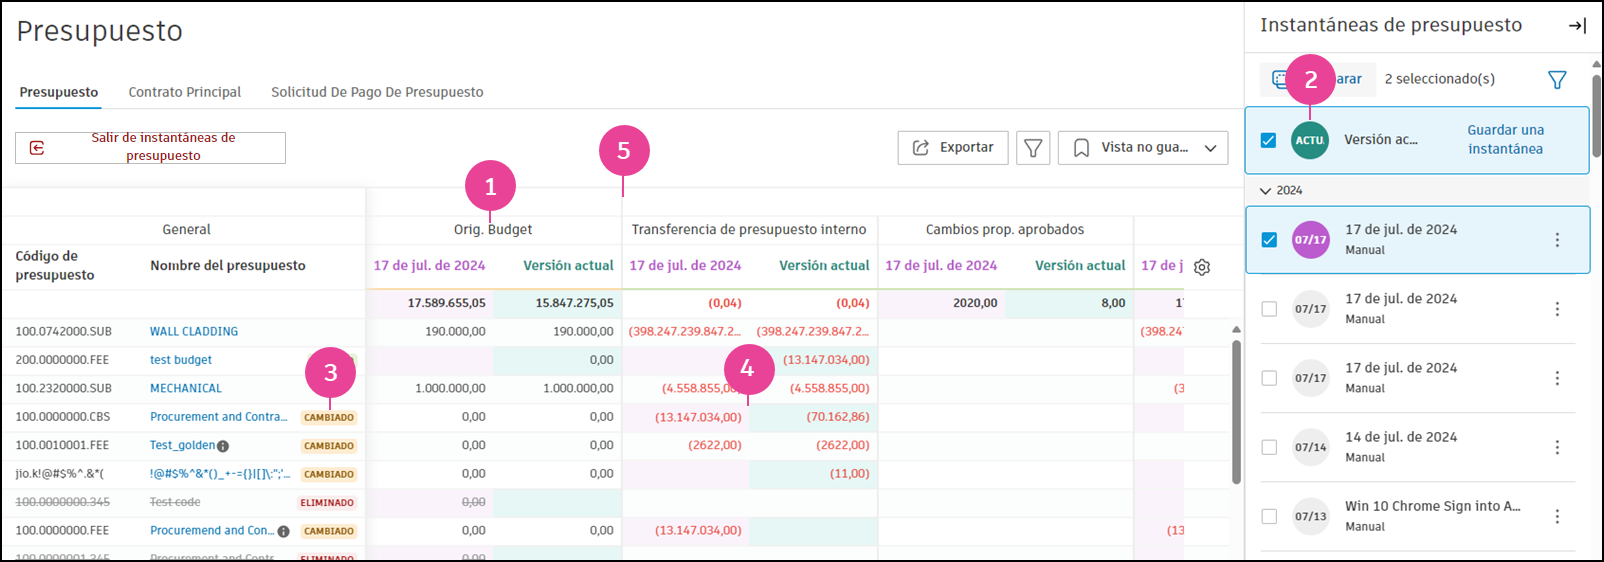1604x562 pixels.
Task: Click info icon beside Procuremend and Con...
Action: 283,532
